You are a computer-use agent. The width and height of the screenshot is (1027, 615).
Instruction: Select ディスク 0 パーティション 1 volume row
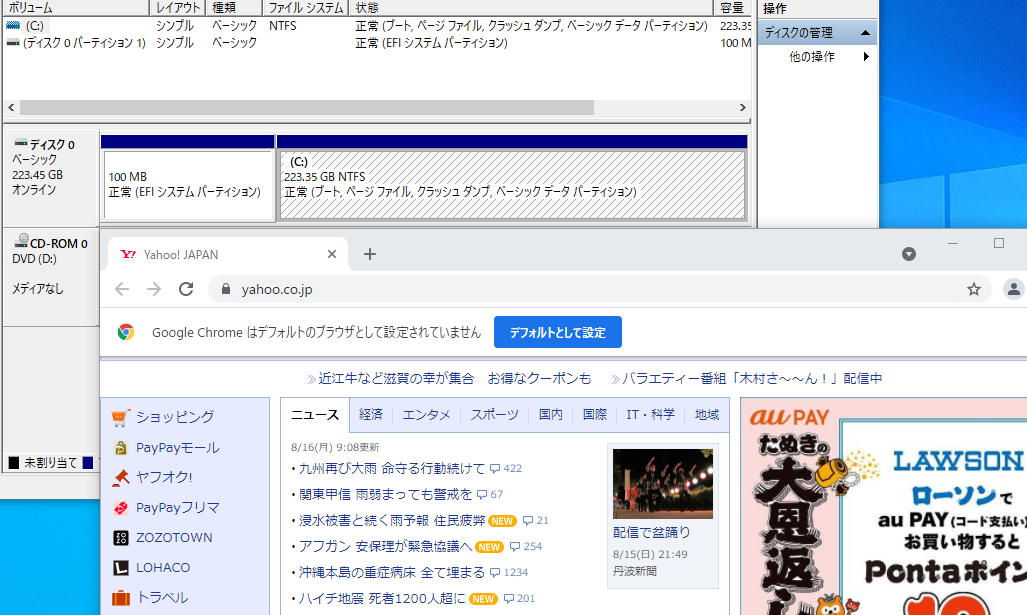point(377,43)
